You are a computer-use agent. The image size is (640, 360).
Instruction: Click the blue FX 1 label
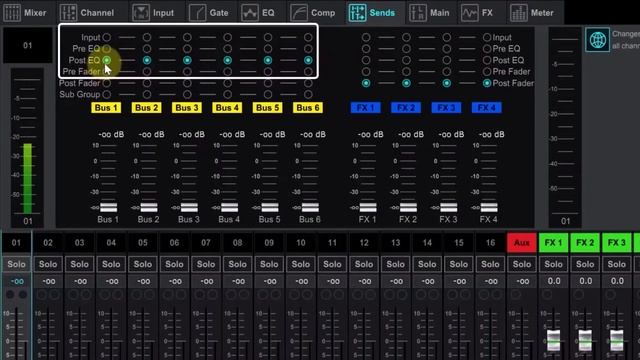click(366, 108)
